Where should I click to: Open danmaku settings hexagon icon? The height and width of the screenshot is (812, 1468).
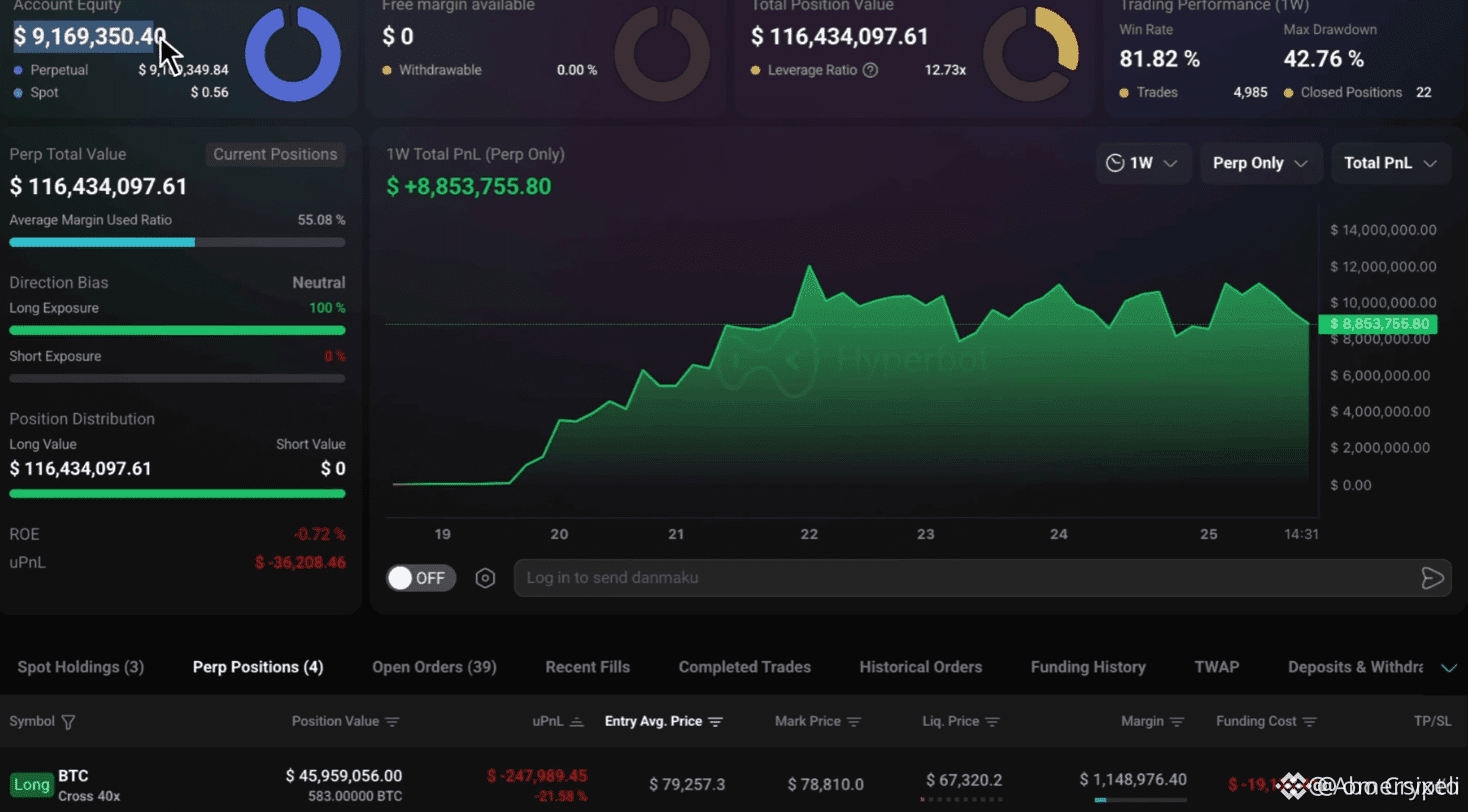485,578
